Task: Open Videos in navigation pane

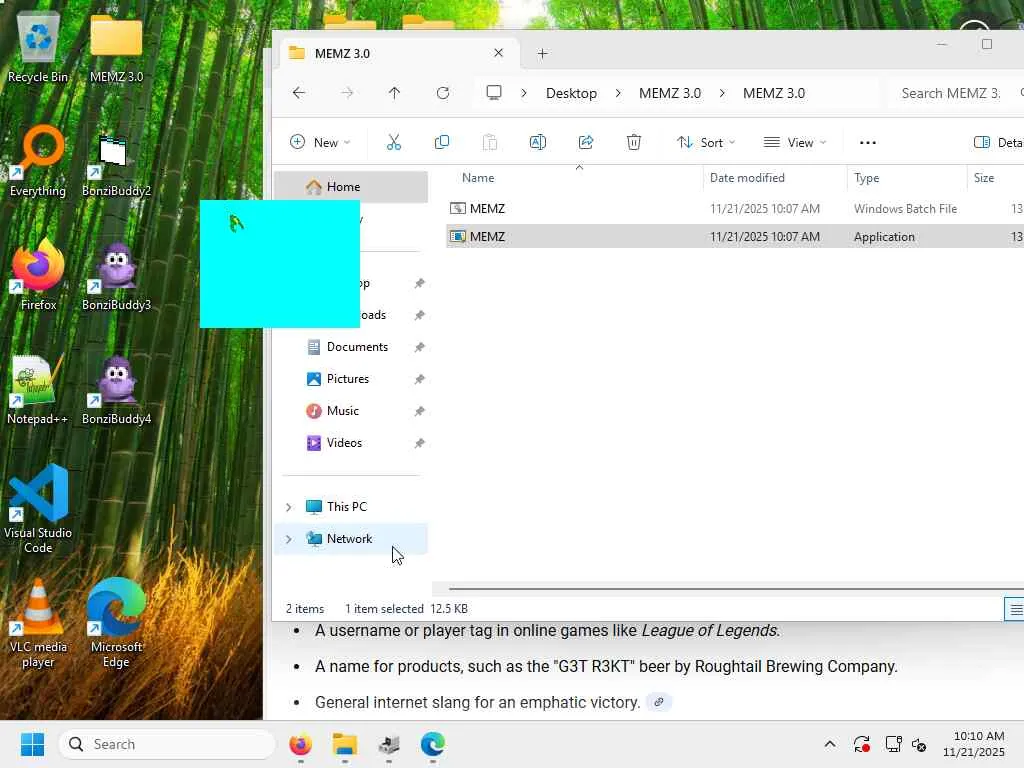Action: [344, 443]
